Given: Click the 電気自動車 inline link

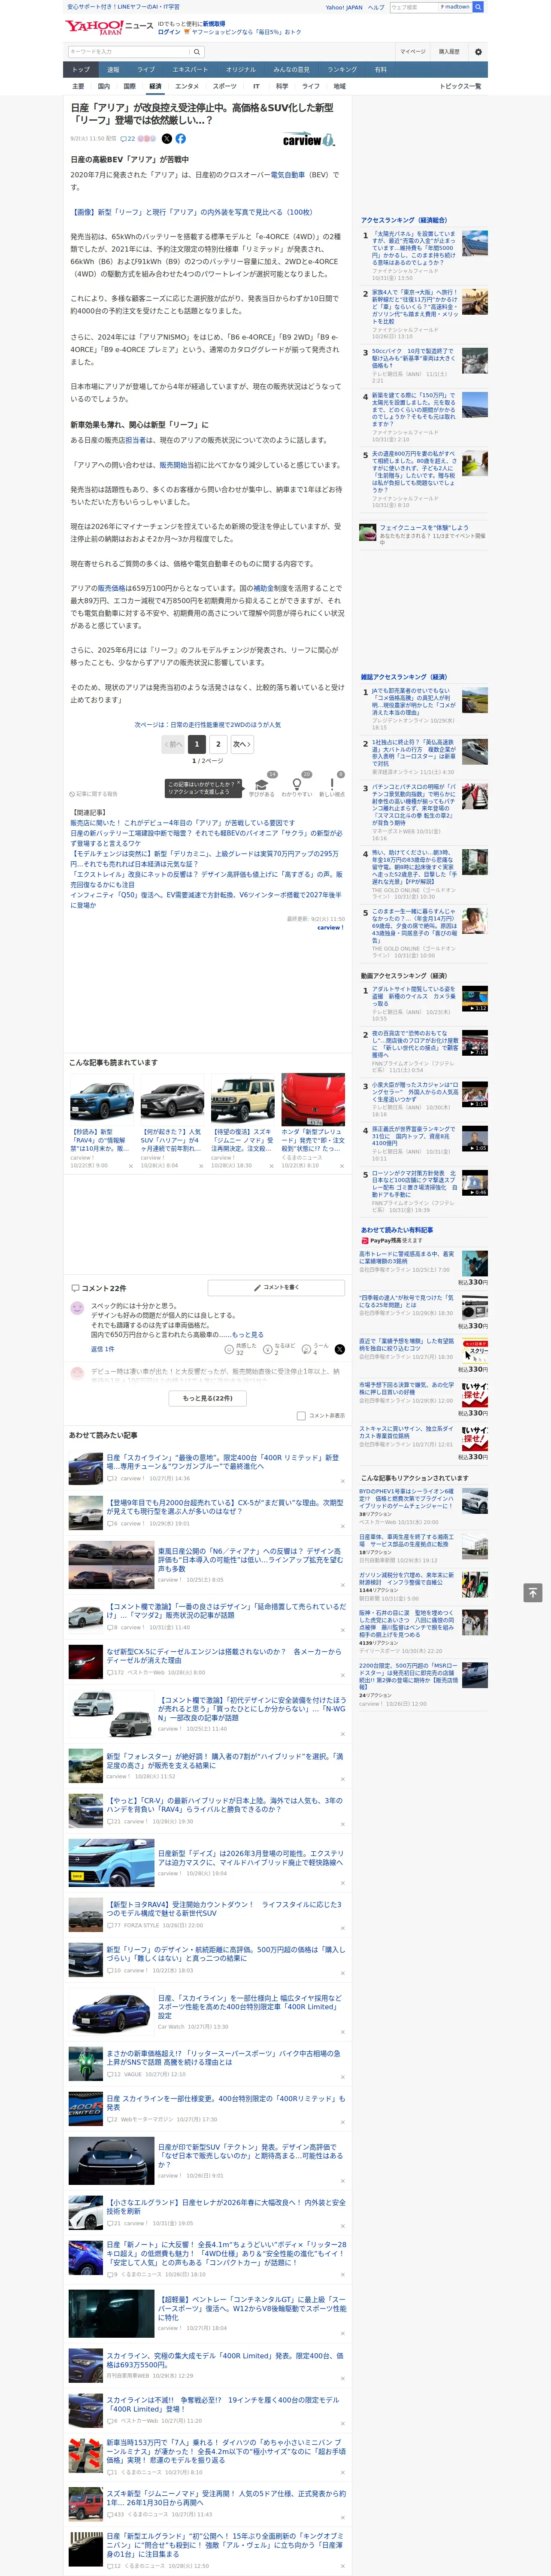Looking at the screenshot, I should [x=287, y=175].
